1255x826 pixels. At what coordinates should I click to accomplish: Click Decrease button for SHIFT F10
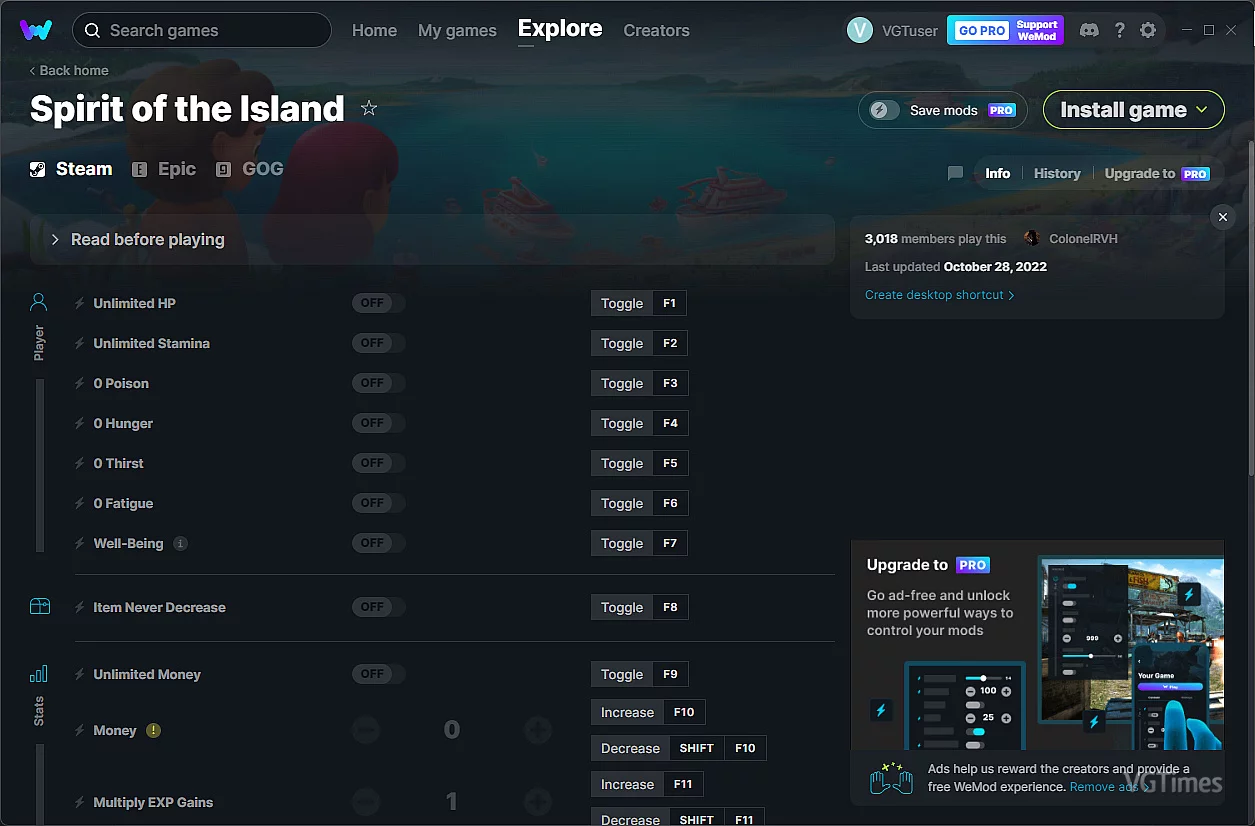pos(630,748)
